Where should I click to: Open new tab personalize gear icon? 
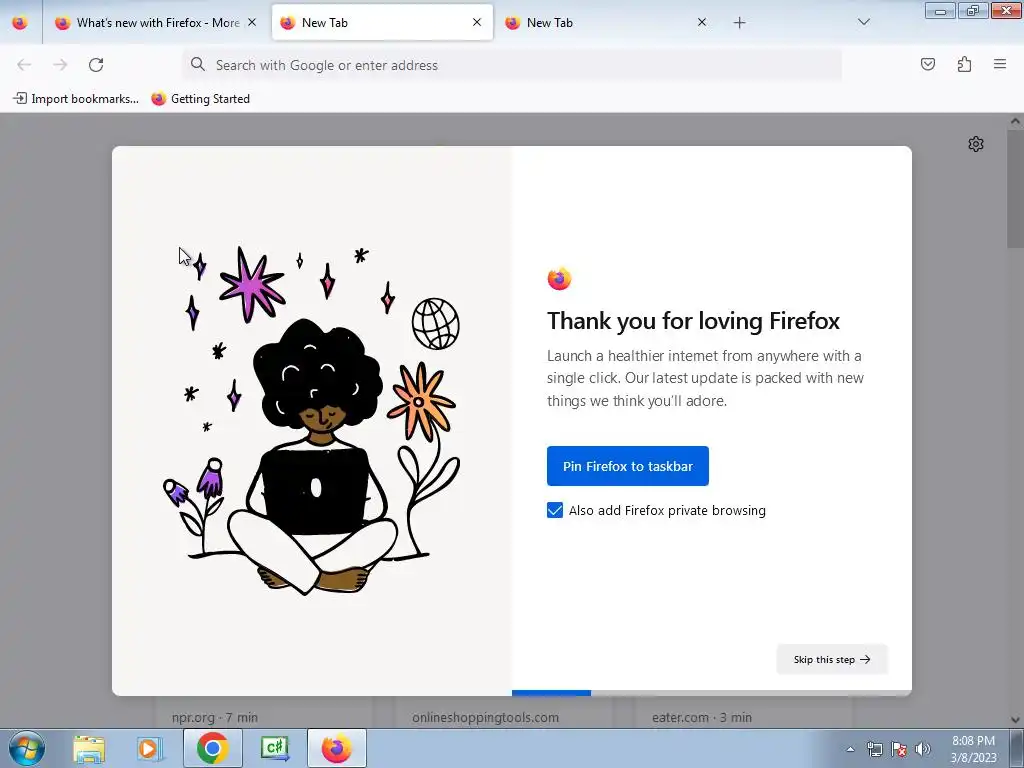976,144
